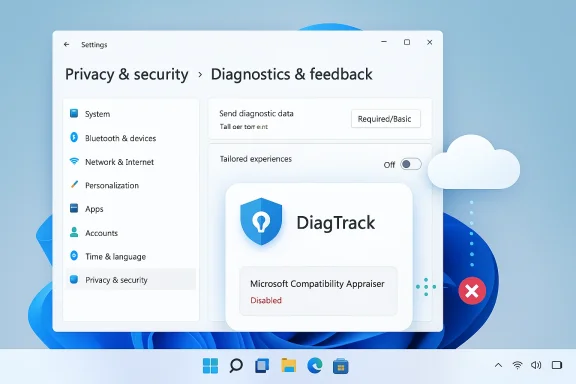The width and height of the screenshot is (576, 384).
Task: Click the Wi-Fi icon beside Network & Internet
Action: pyautogui.click(x=74, y=161)
